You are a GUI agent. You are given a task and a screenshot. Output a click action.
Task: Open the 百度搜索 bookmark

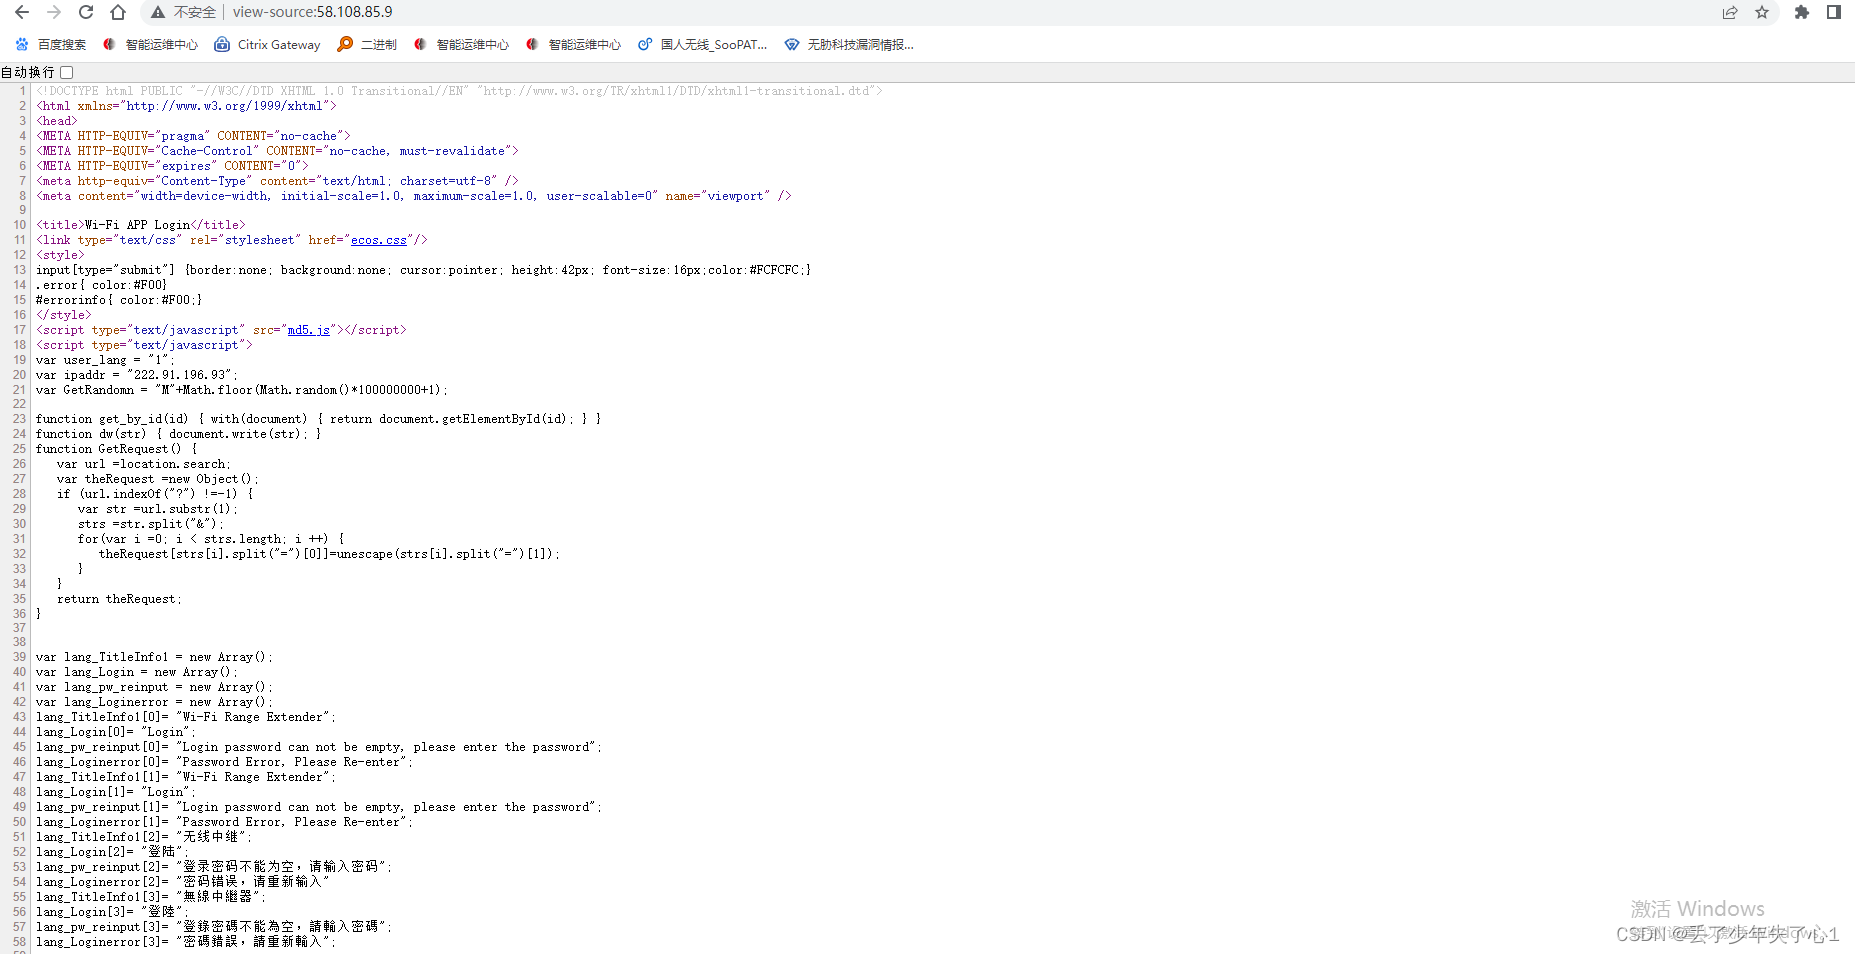[50, 44]
